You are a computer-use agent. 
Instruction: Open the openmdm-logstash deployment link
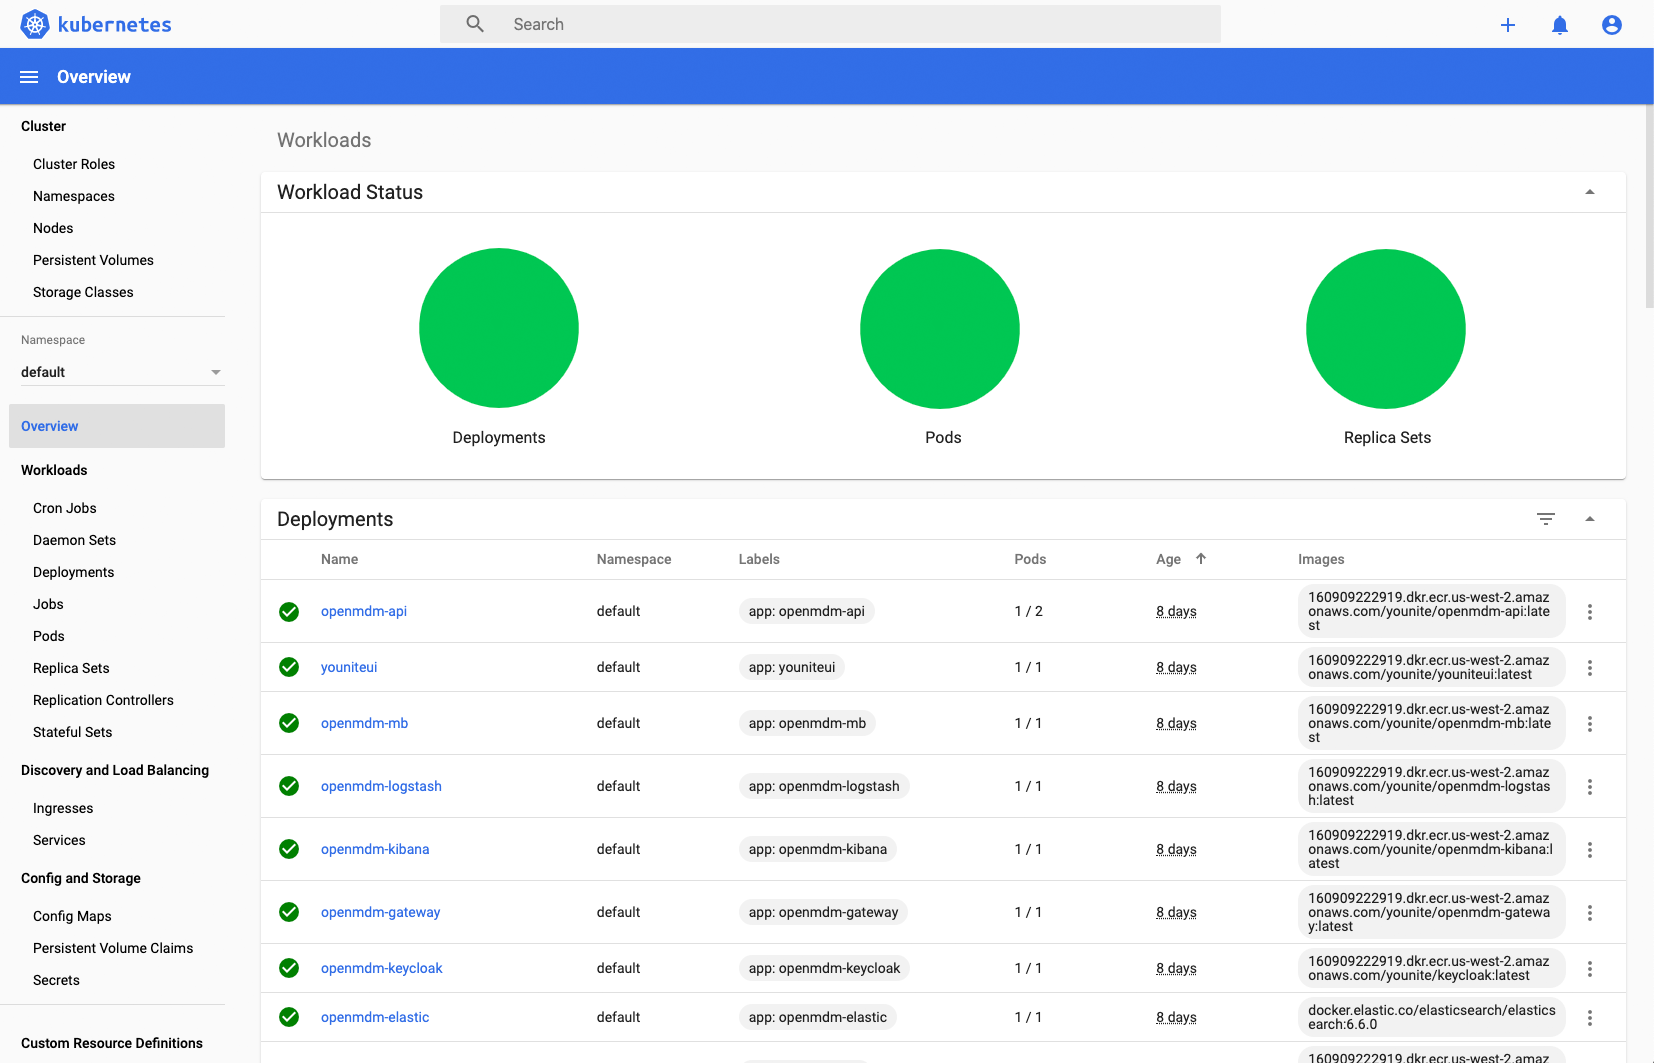381,786
